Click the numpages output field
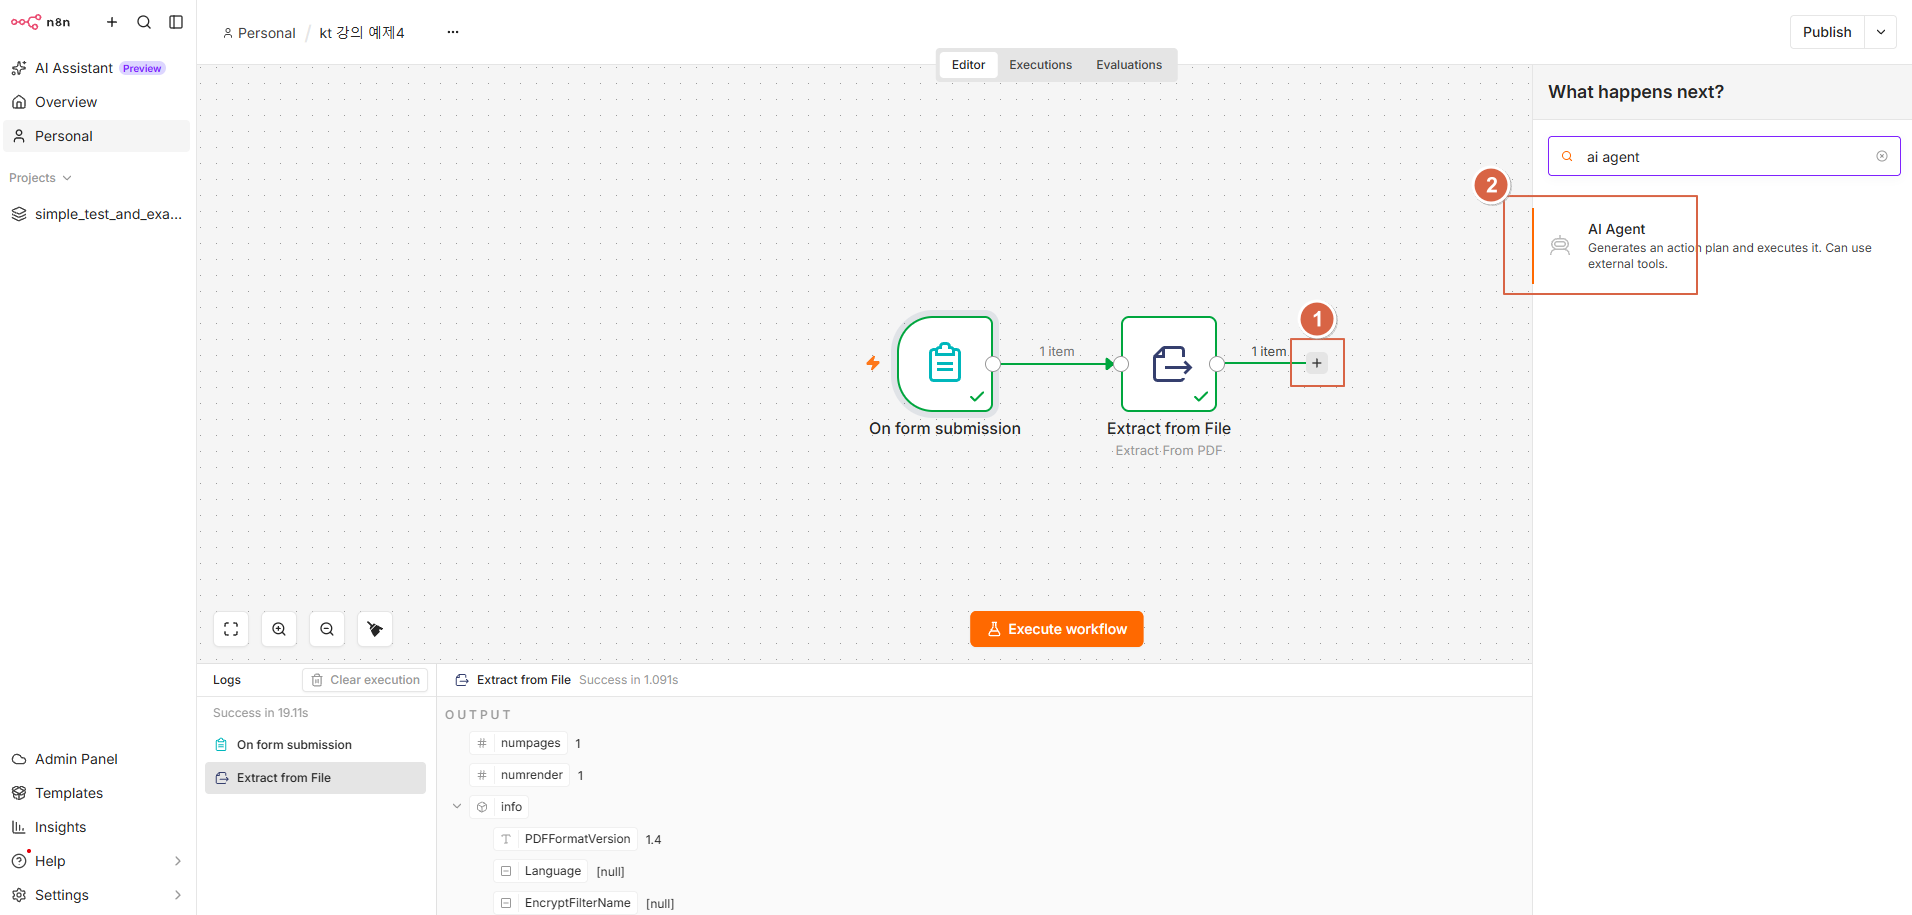 [519, 743]
